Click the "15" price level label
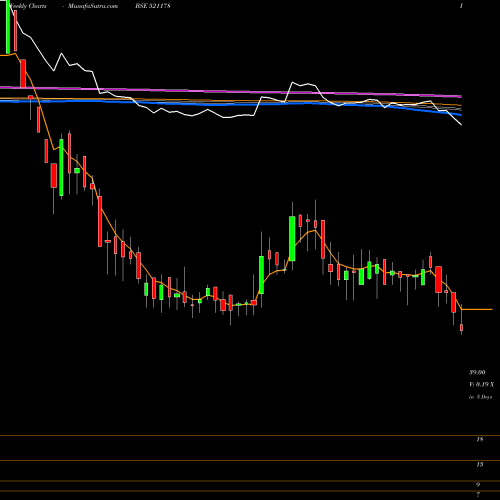This screenshot has height=500, width=500. 480,464
